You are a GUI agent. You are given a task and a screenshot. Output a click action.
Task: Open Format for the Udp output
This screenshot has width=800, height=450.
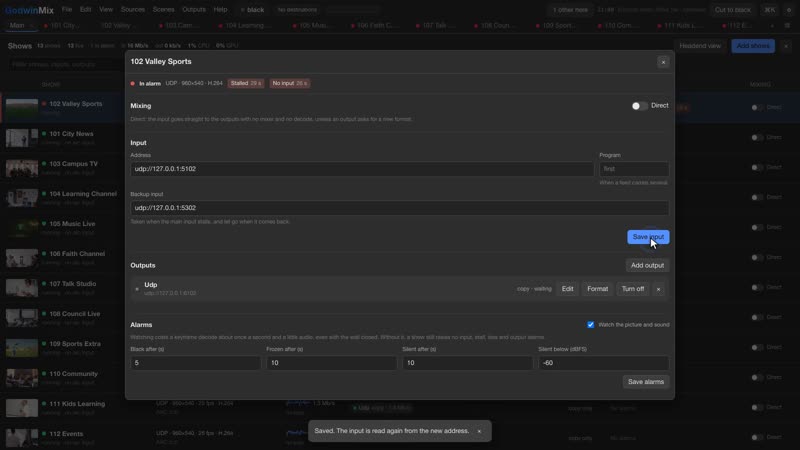click(597, 289)
